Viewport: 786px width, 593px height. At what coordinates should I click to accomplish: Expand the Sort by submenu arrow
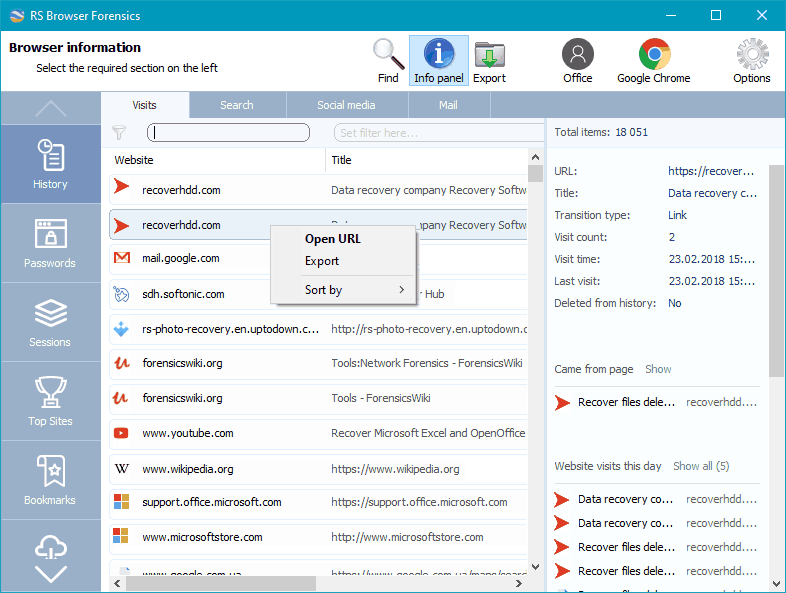[402, 290]
